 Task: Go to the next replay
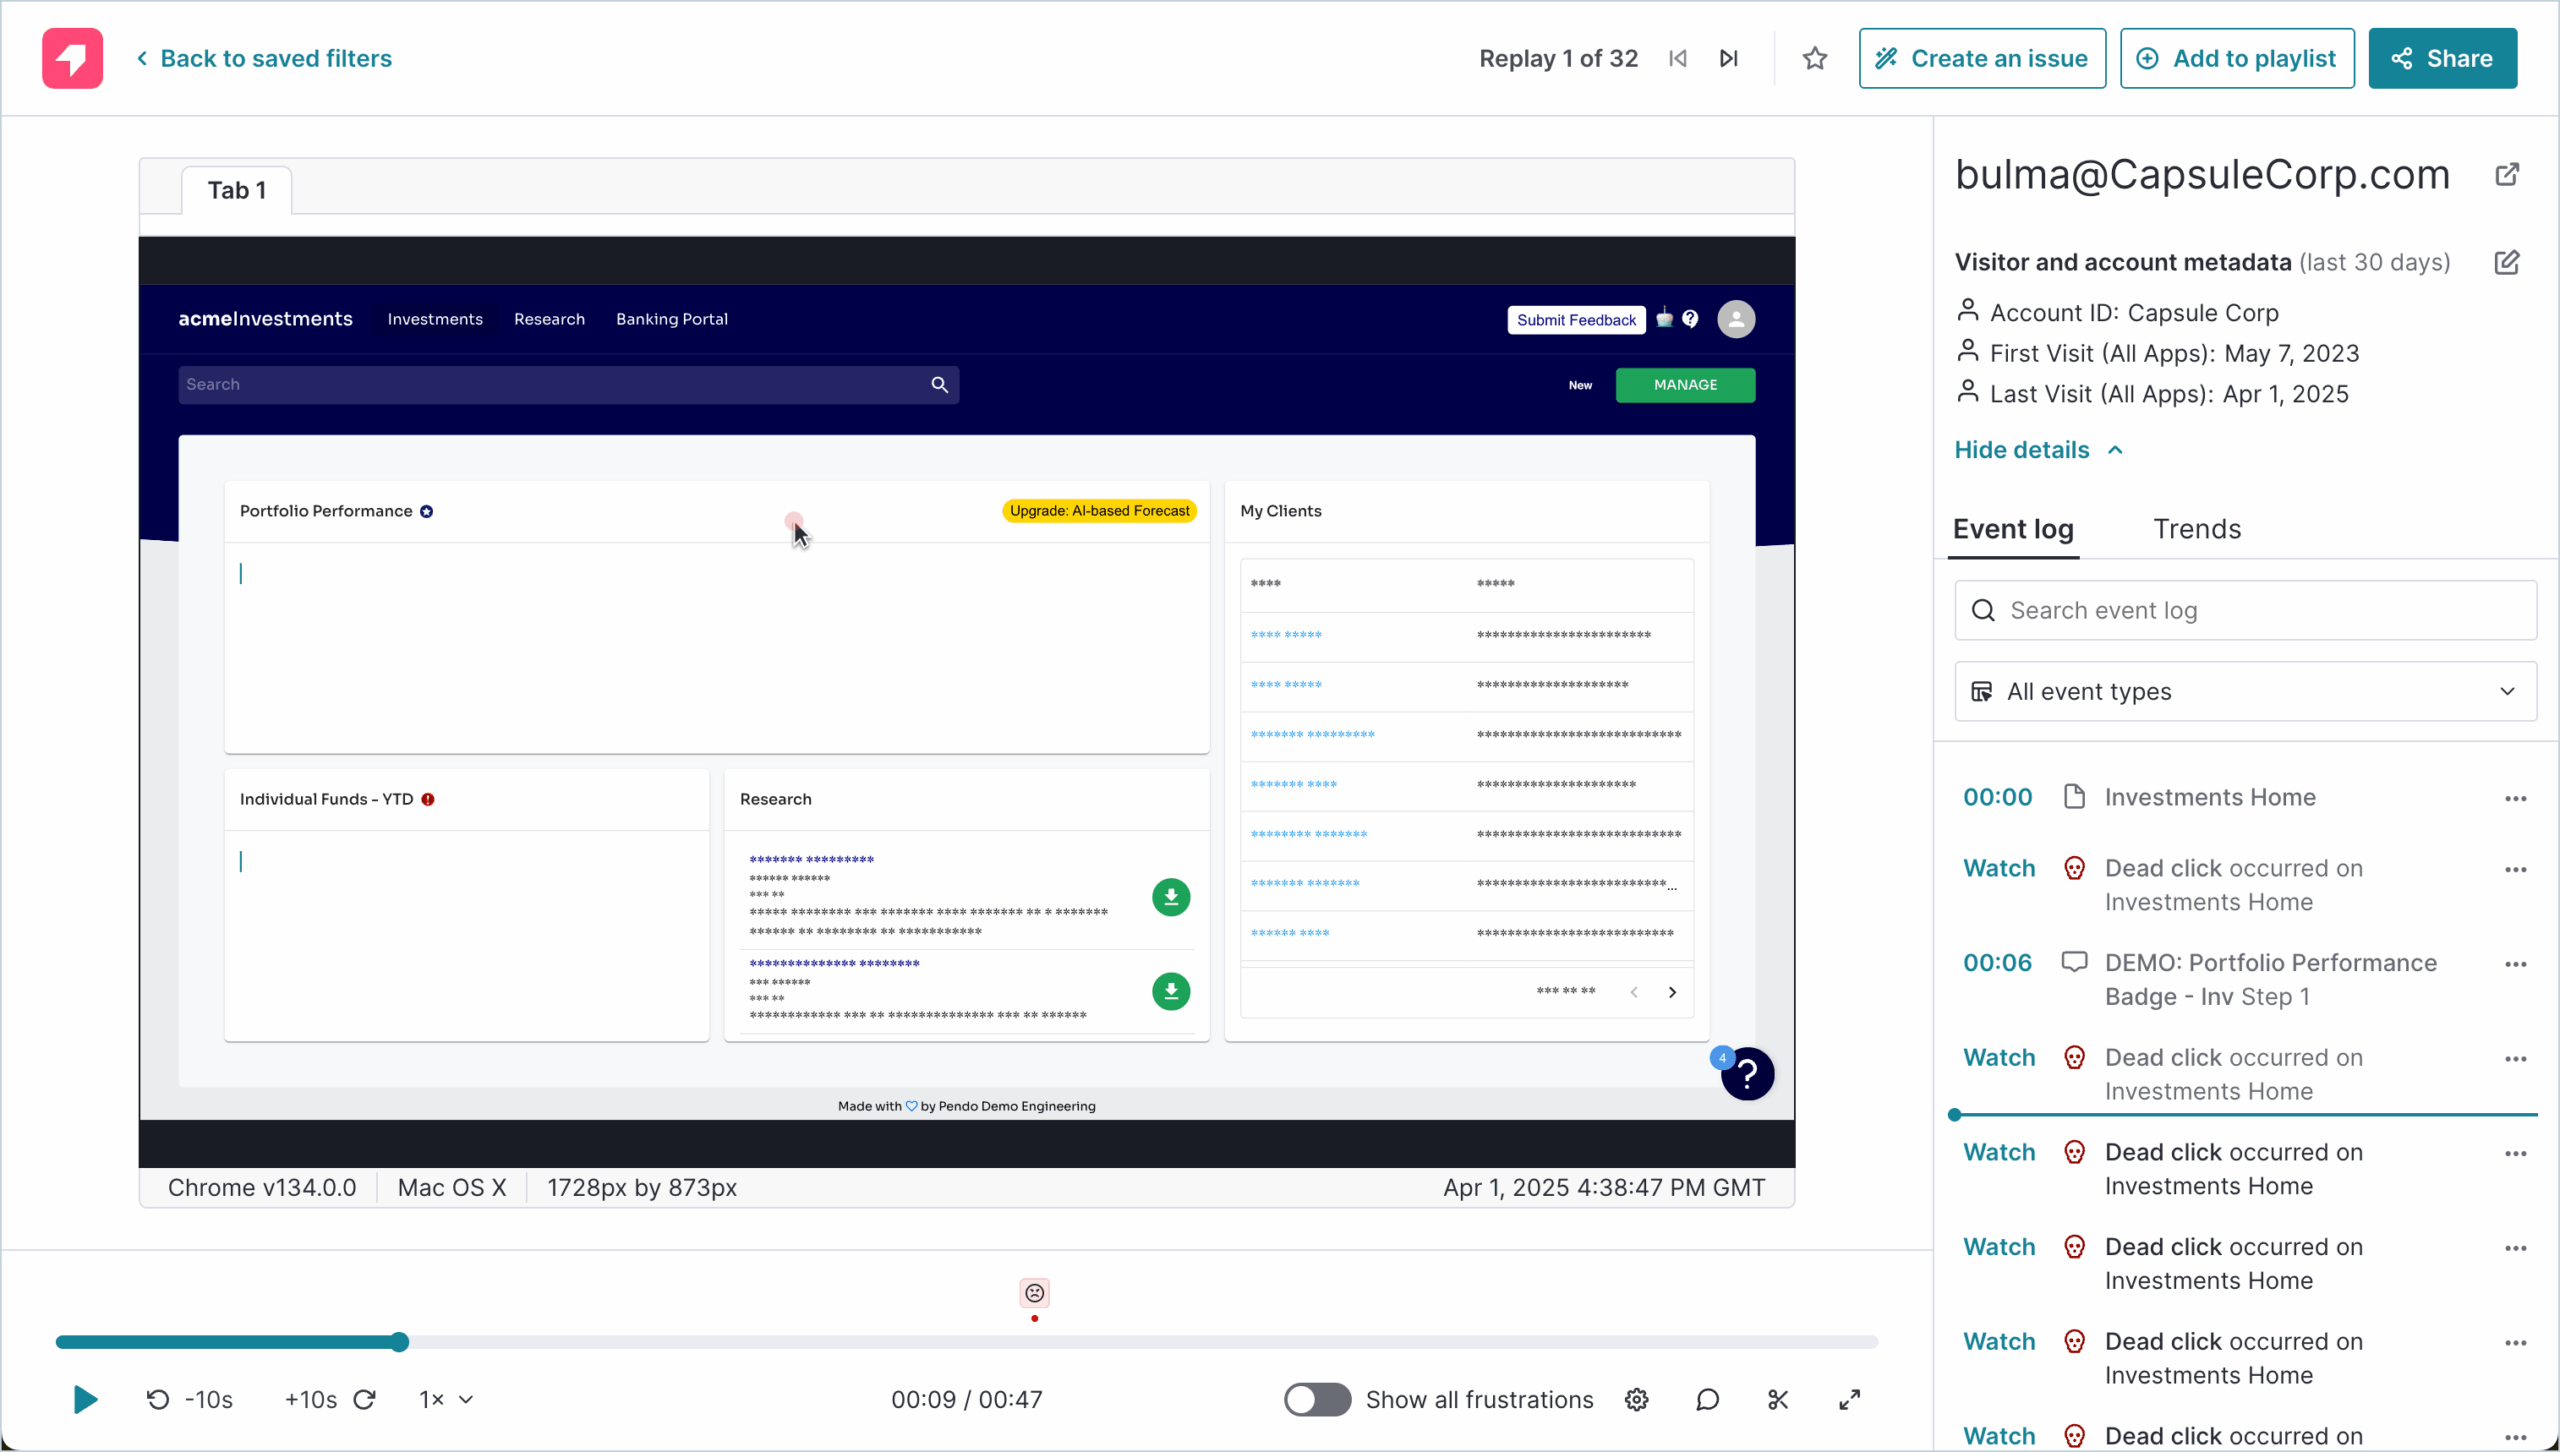coord(1729,58)
